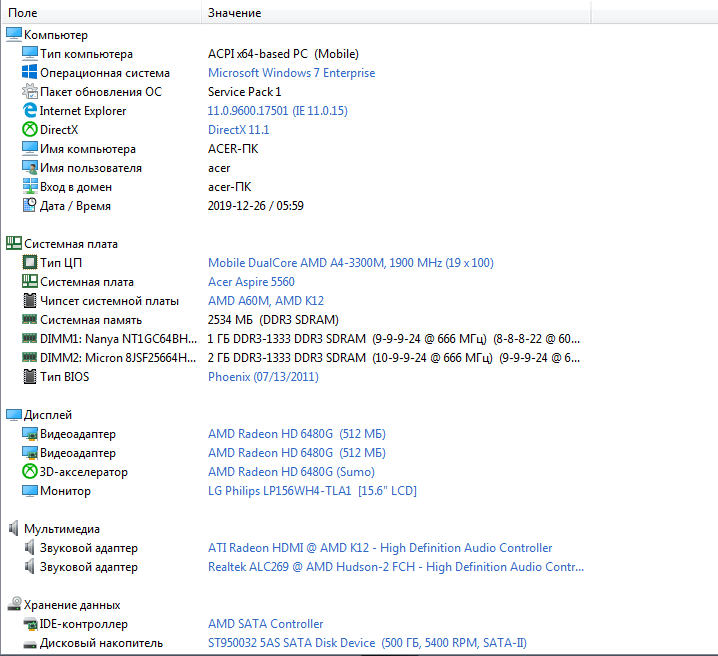This screenshot has width=718, height=656.
Task: Open the Acer Aspire 5560 link
Action: tap(251, 282)
